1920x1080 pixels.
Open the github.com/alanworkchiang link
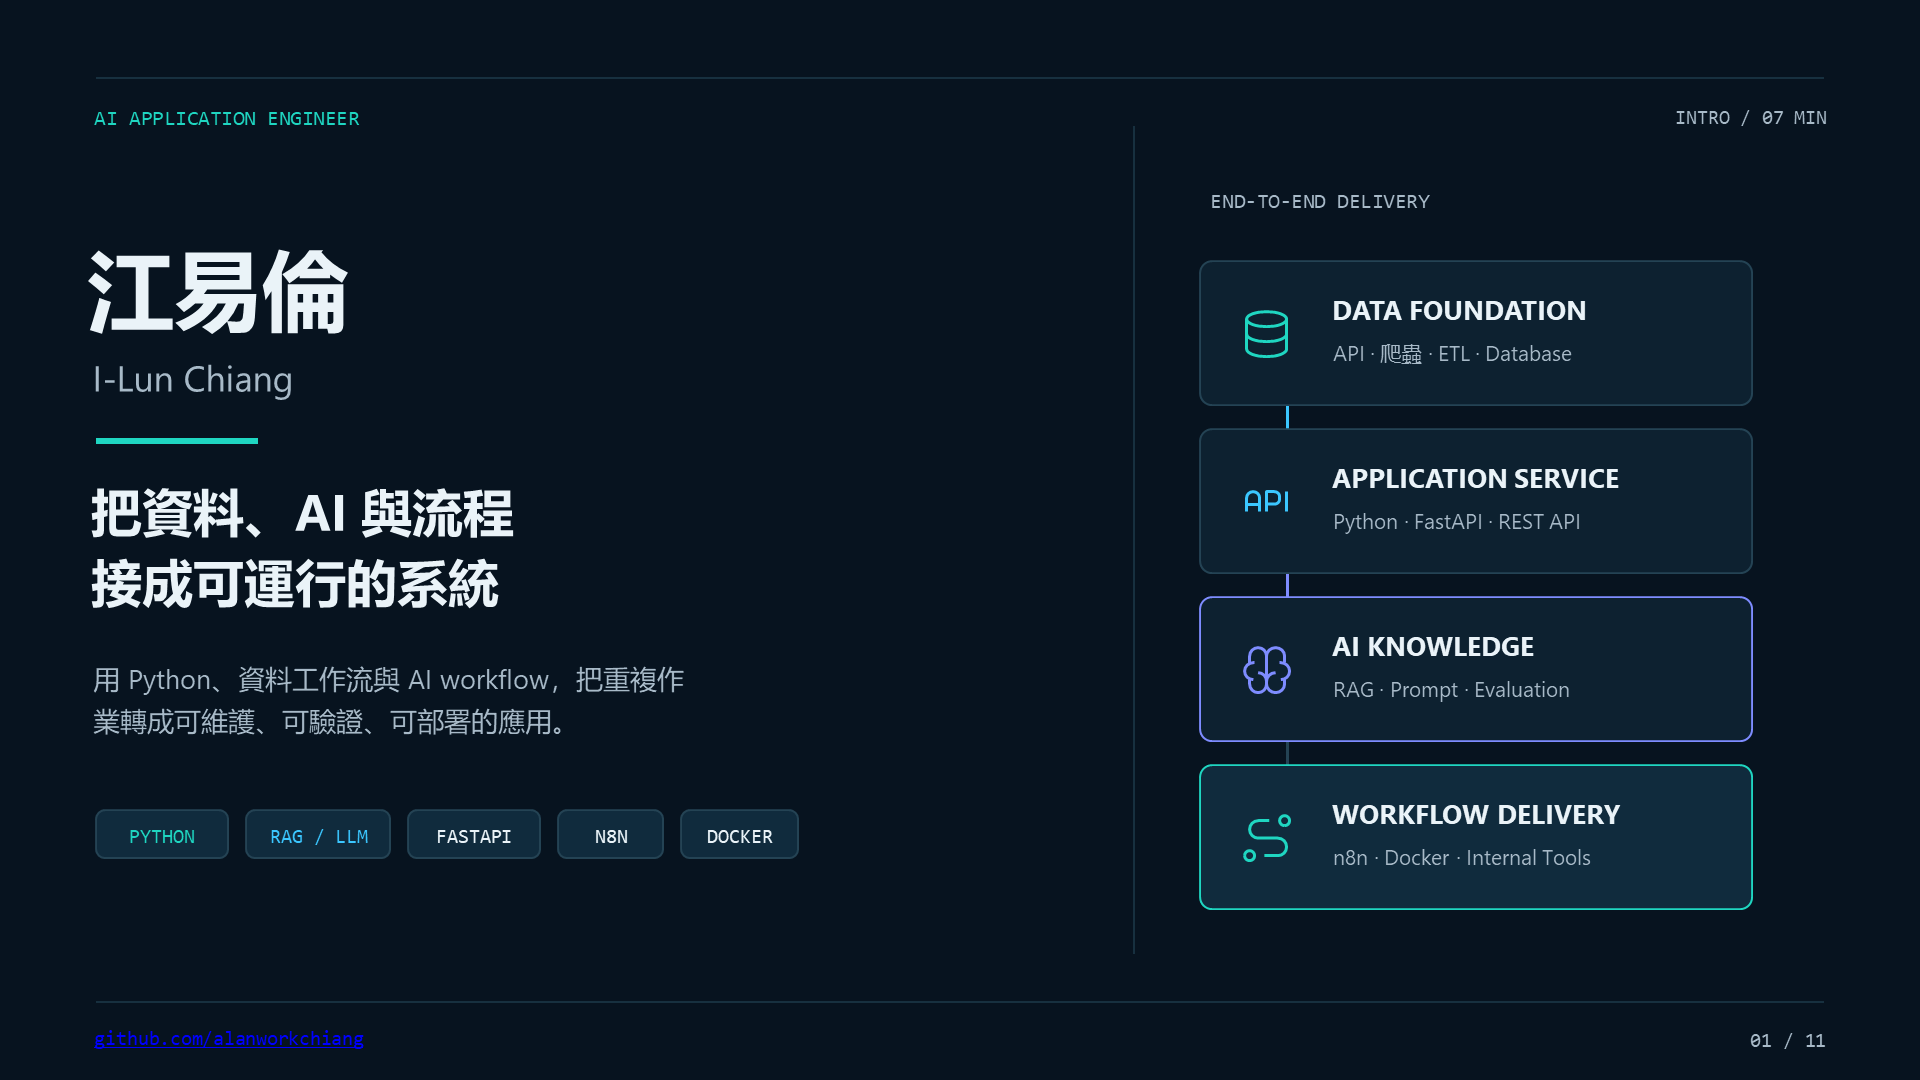click(229, 1039)
